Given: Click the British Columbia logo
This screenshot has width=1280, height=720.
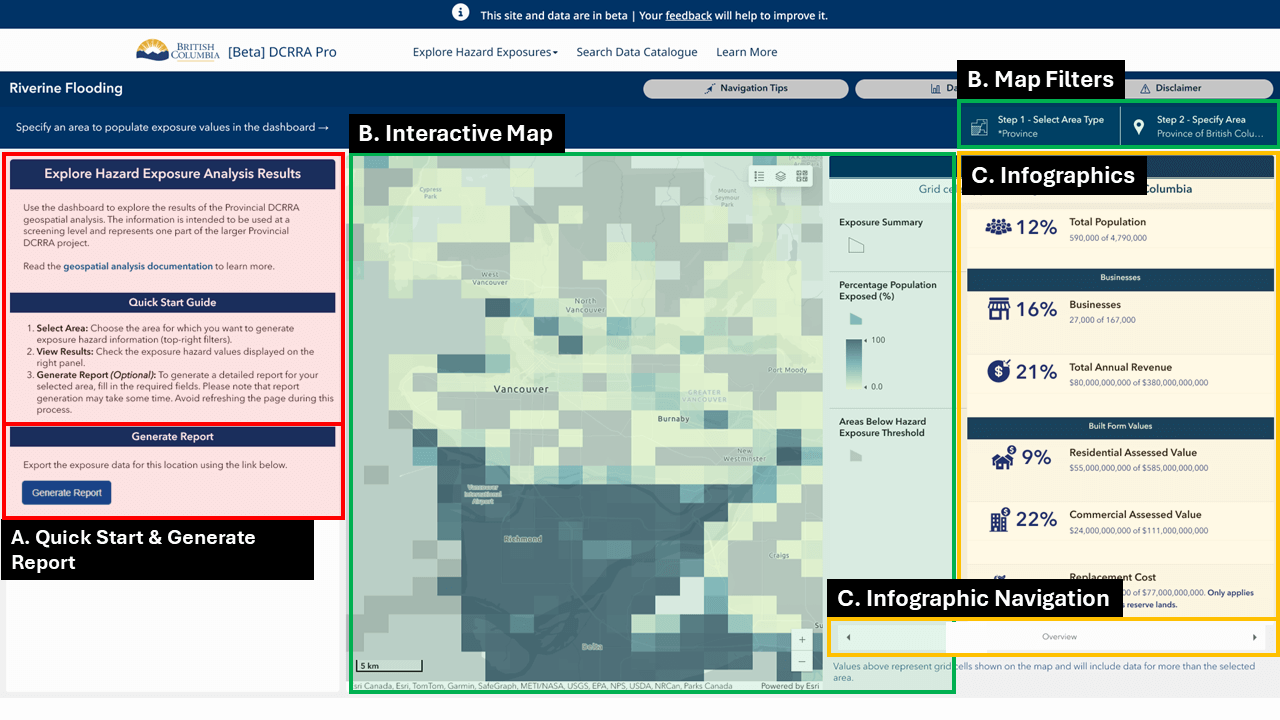Looking at the screenshot, I should [x=178, y=51].
